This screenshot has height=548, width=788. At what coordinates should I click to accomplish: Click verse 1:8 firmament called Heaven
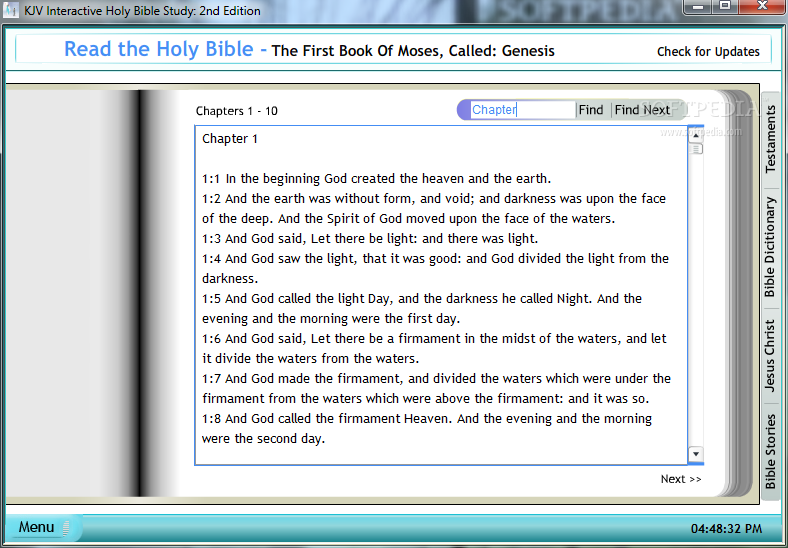(x=427, y=428)
